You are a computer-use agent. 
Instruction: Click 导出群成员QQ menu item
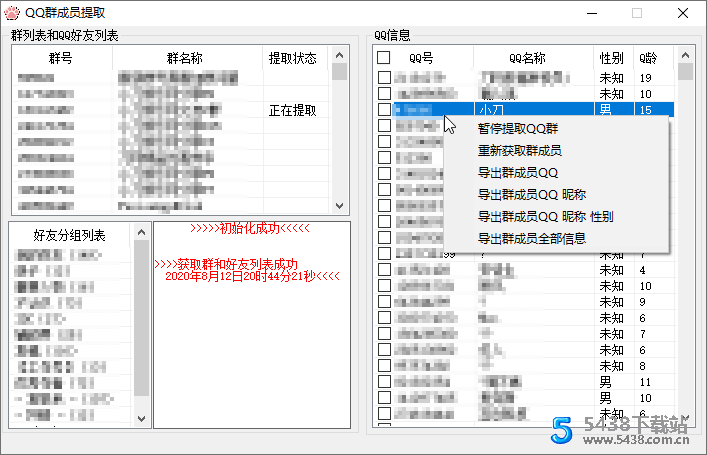[518, 173]
